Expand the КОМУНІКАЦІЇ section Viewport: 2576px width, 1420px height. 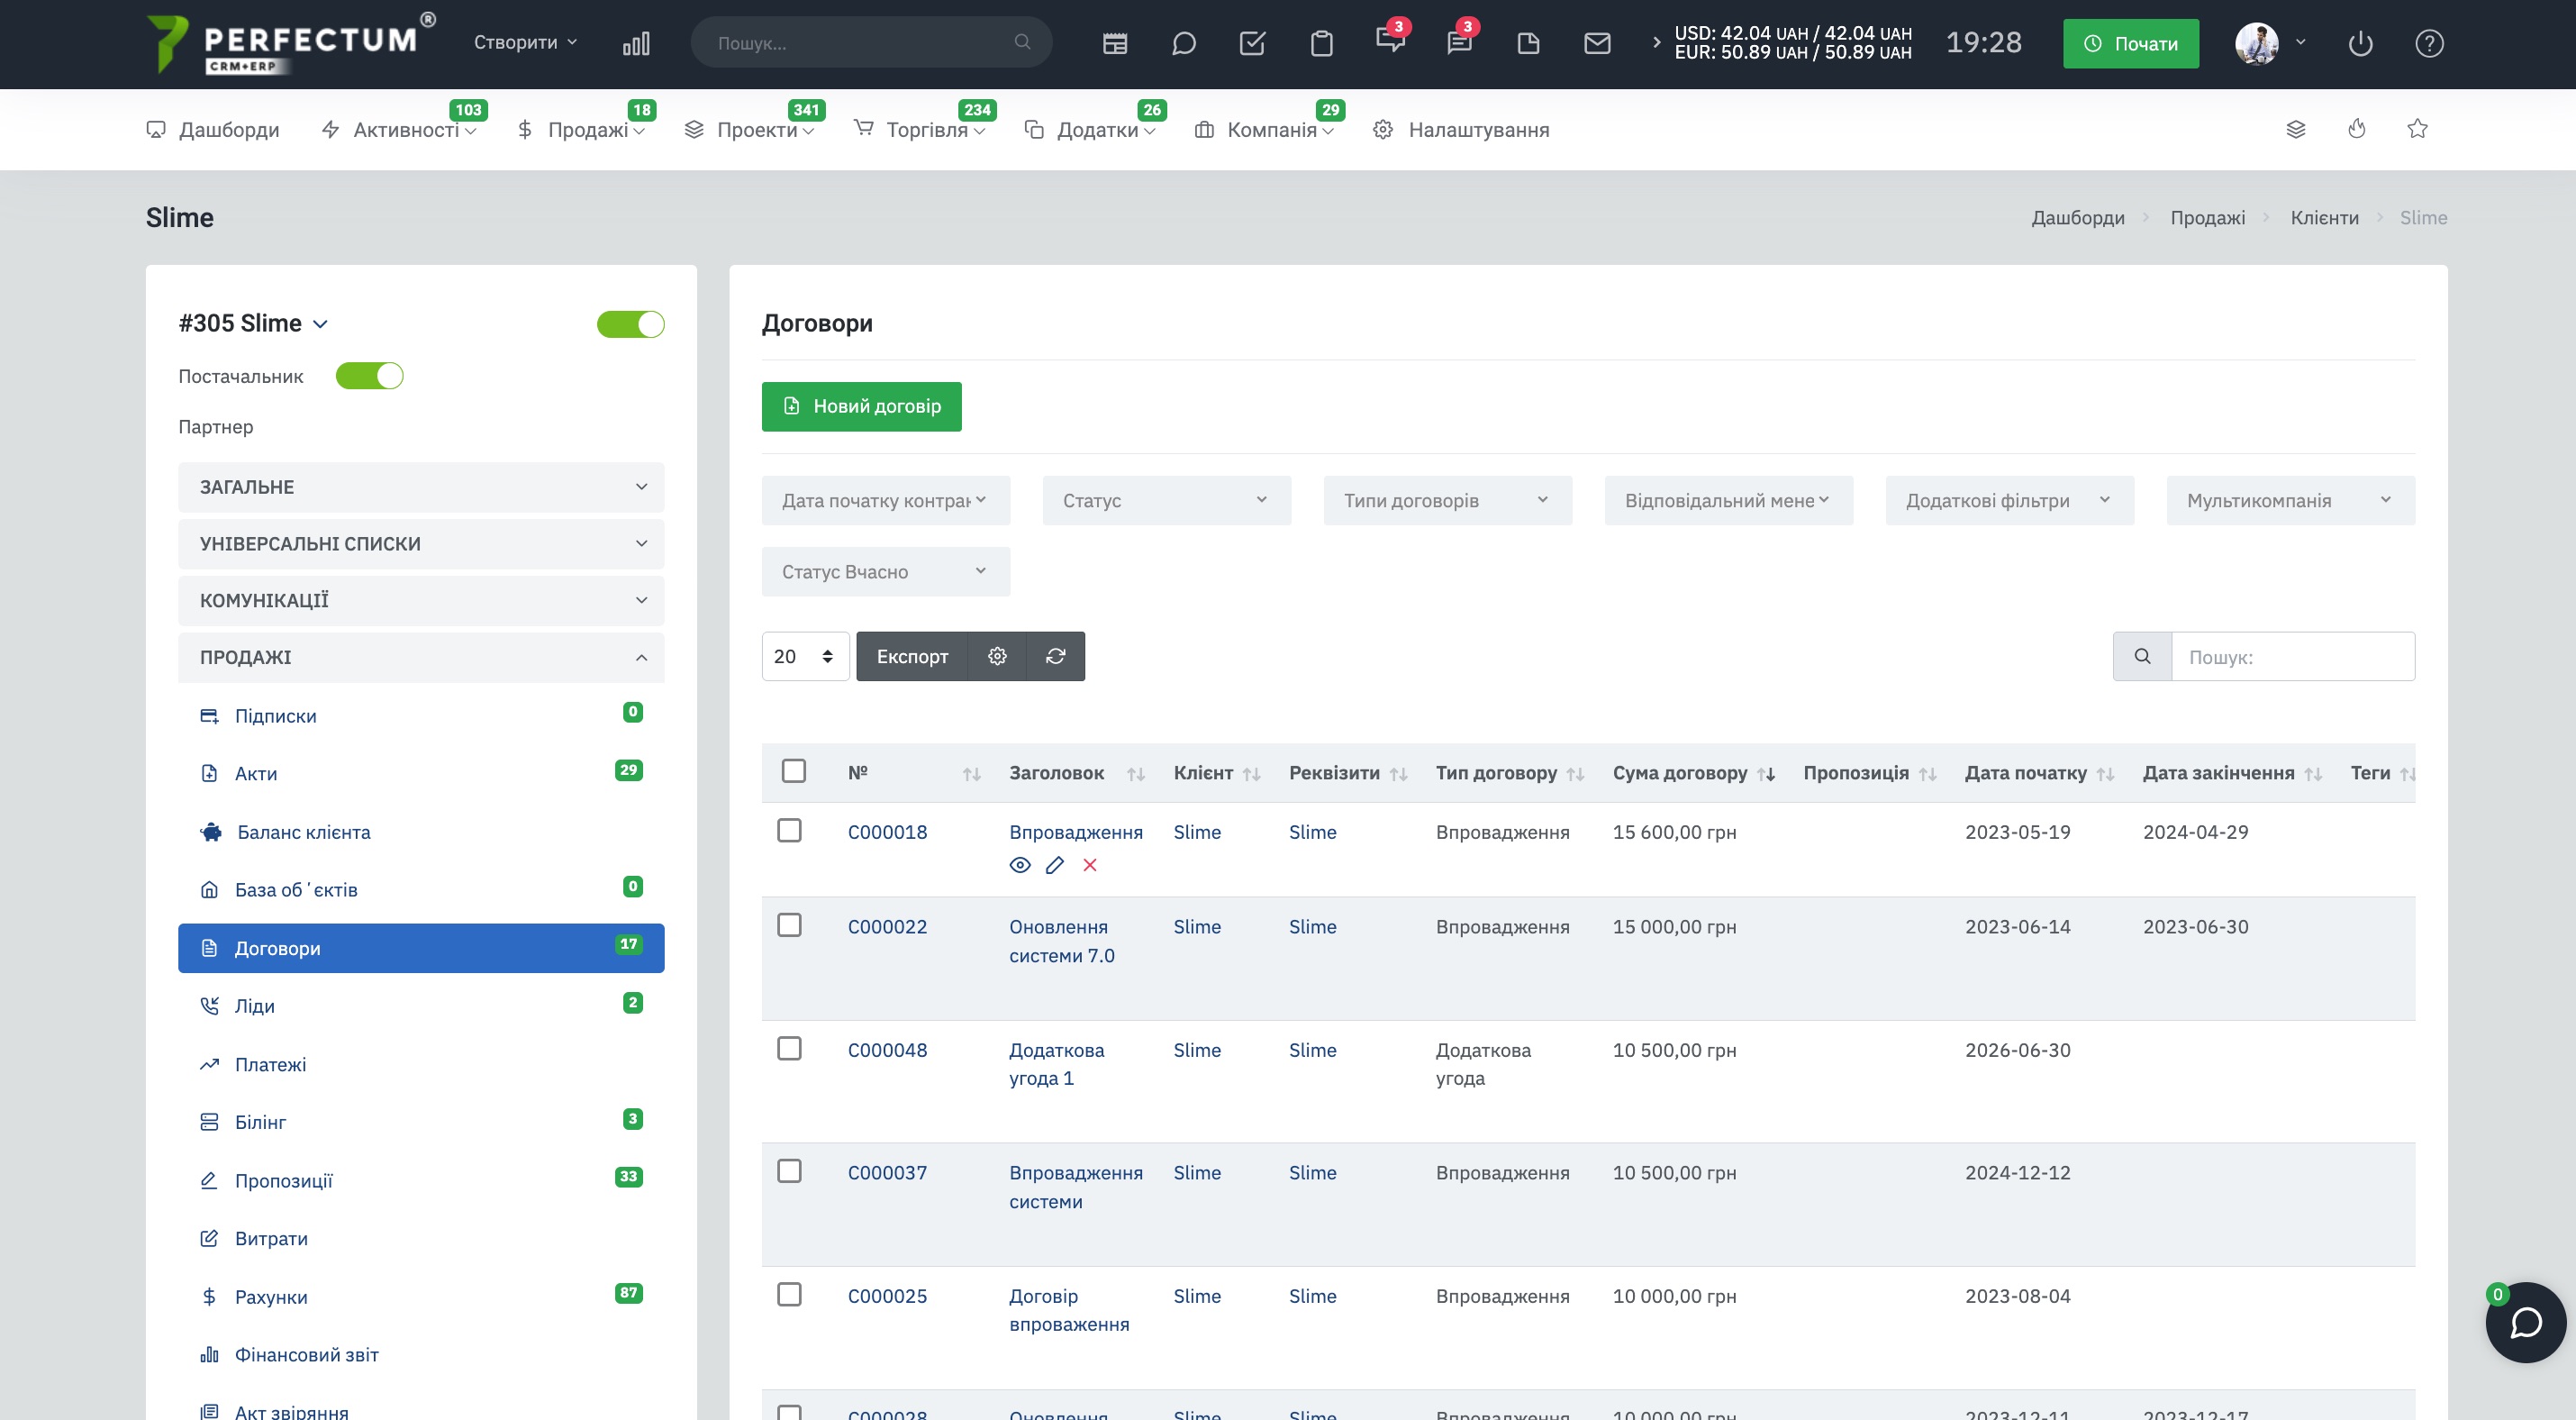click(x=421, y=600)
